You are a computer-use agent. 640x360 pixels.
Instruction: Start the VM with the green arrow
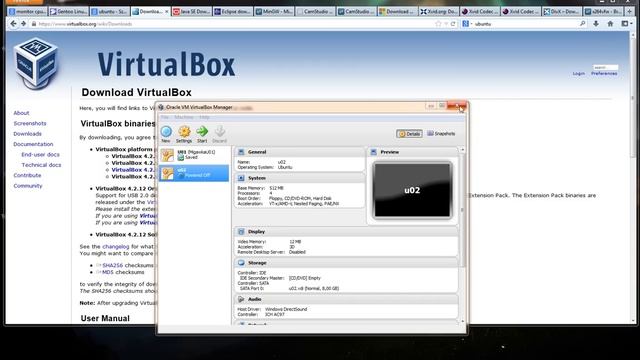tap(202, 131)
